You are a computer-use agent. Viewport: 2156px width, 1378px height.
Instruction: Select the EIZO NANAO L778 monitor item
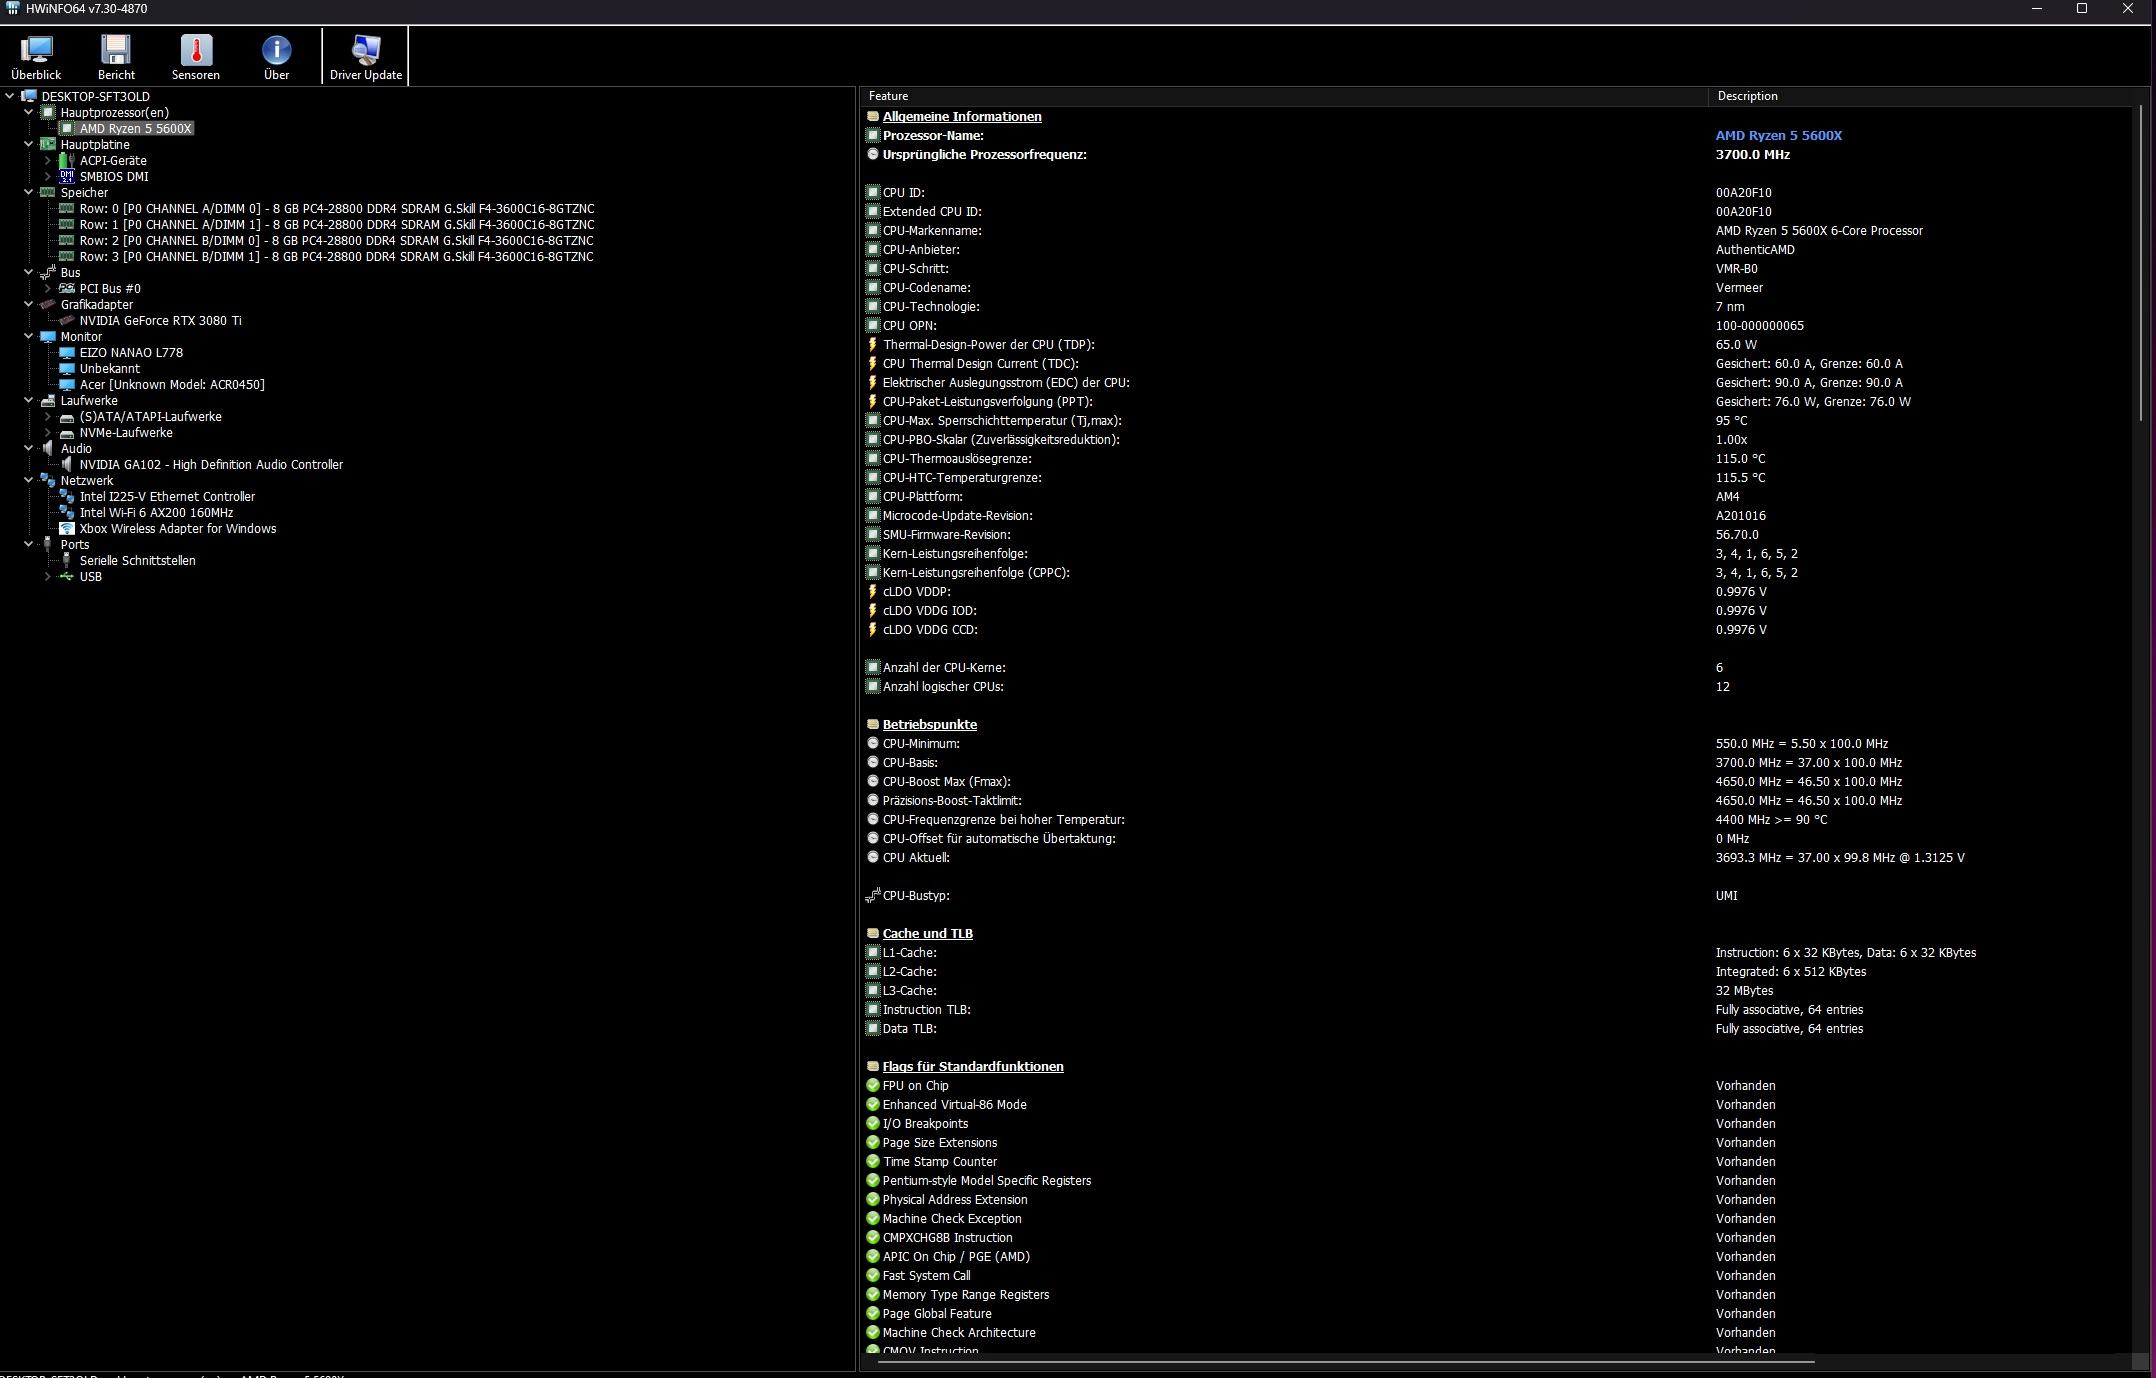(x=131, y=353)
